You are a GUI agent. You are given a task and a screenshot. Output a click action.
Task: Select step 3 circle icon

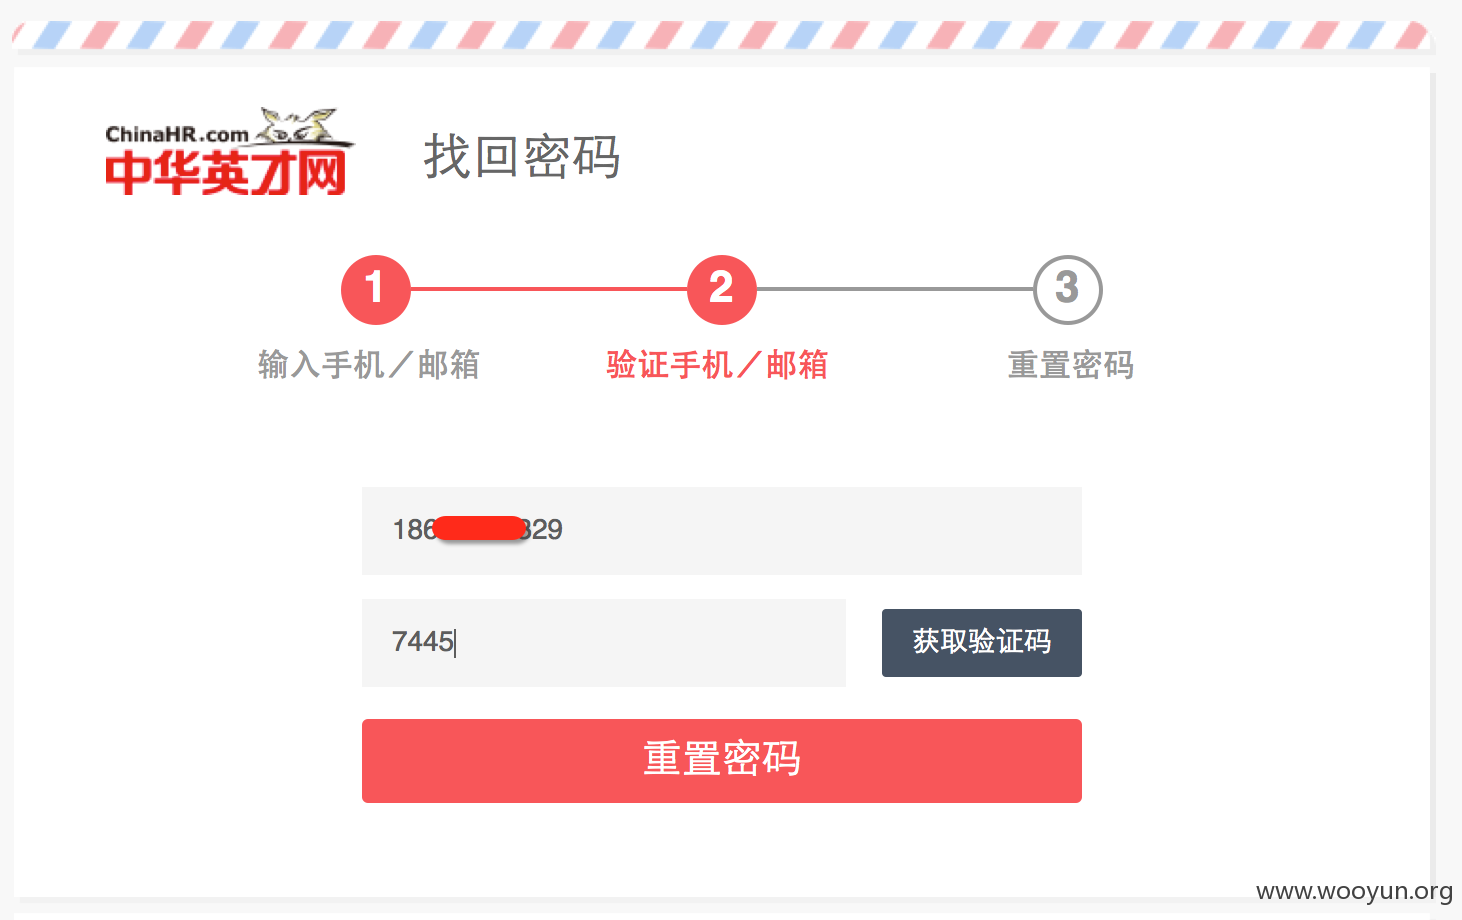1068,290
